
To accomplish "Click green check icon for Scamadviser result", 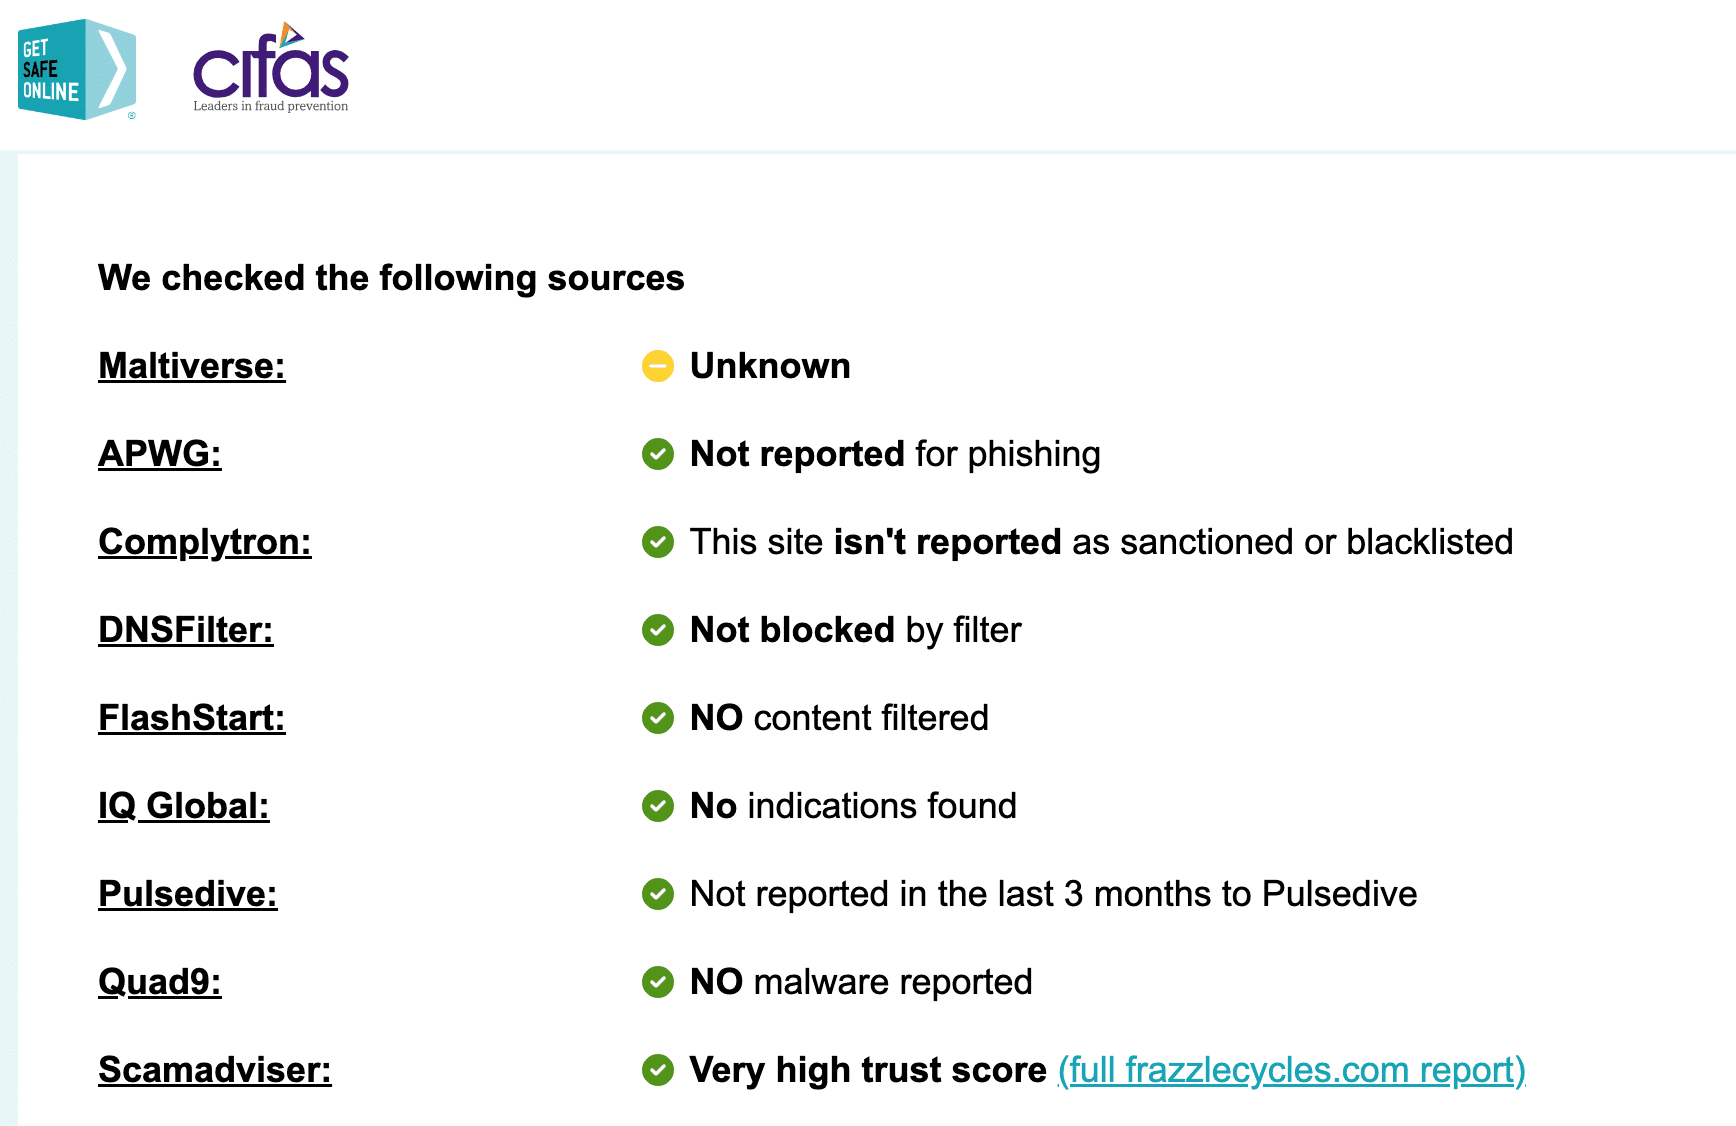I will (657, 1070).
